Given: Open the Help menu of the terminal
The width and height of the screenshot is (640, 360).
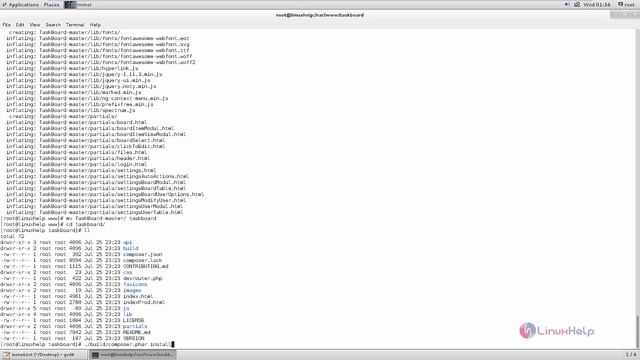Looking at the screenshot, I should coord(95,25).
